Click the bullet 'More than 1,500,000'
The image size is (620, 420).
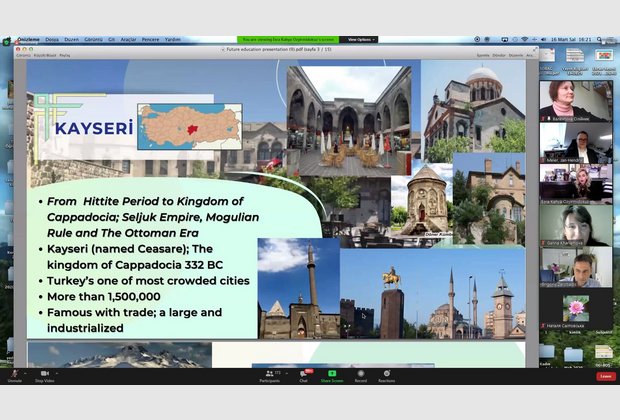click(104, 297)
